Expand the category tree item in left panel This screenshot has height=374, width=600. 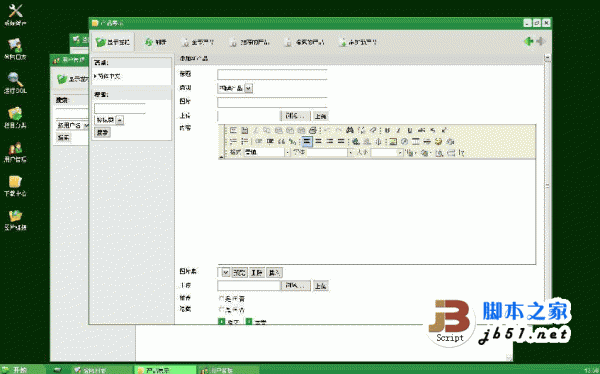(95, 77)
